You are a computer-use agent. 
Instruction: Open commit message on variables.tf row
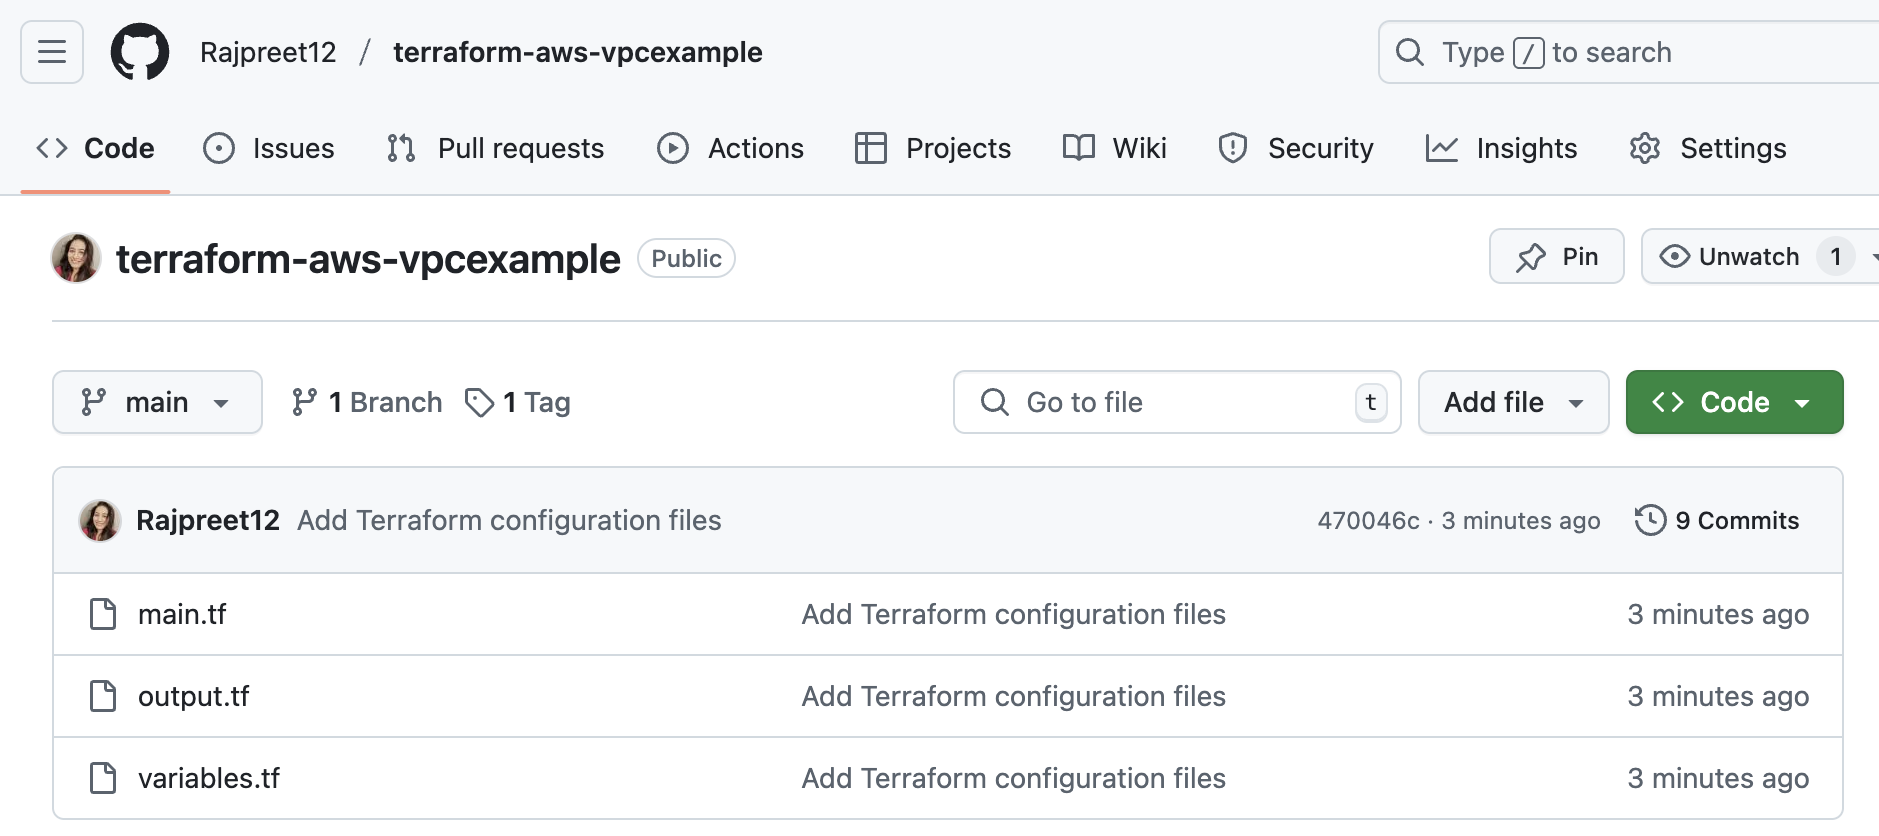tap(1013, 778)
